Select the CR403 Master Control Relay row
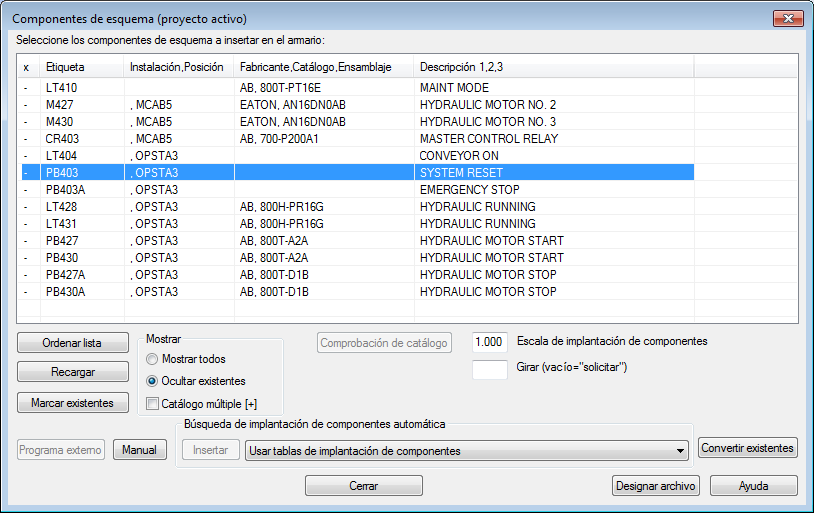 point(358,139)
